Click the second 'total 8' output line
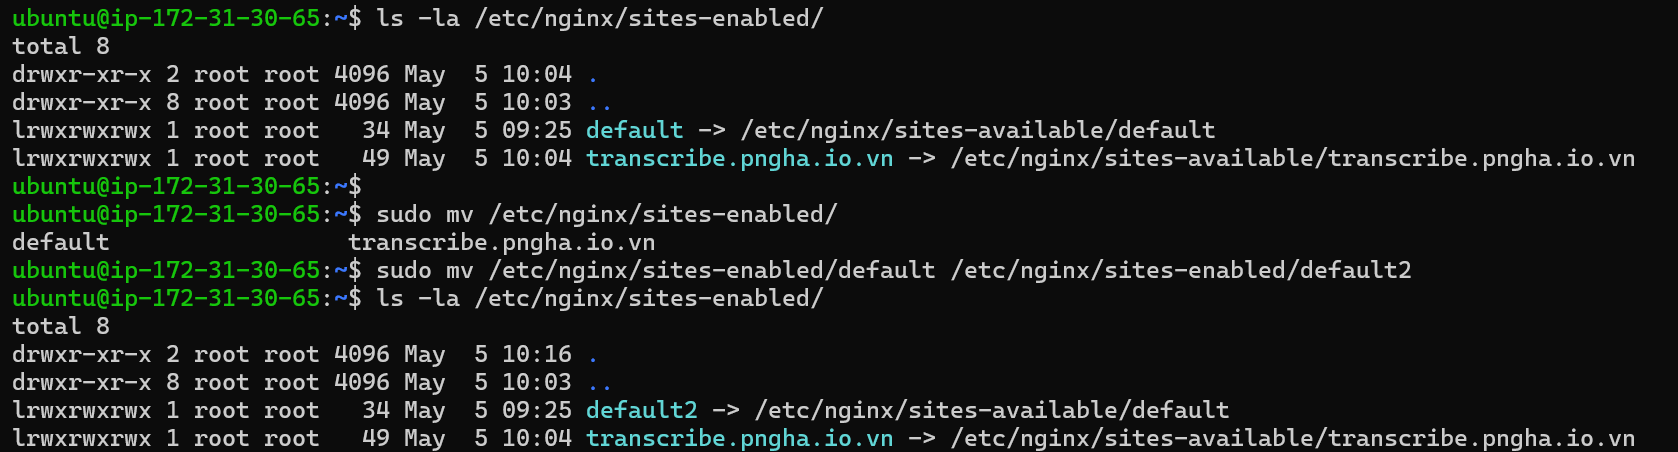The height and width of the screenshot is (452, 1678). pos(60,326)
